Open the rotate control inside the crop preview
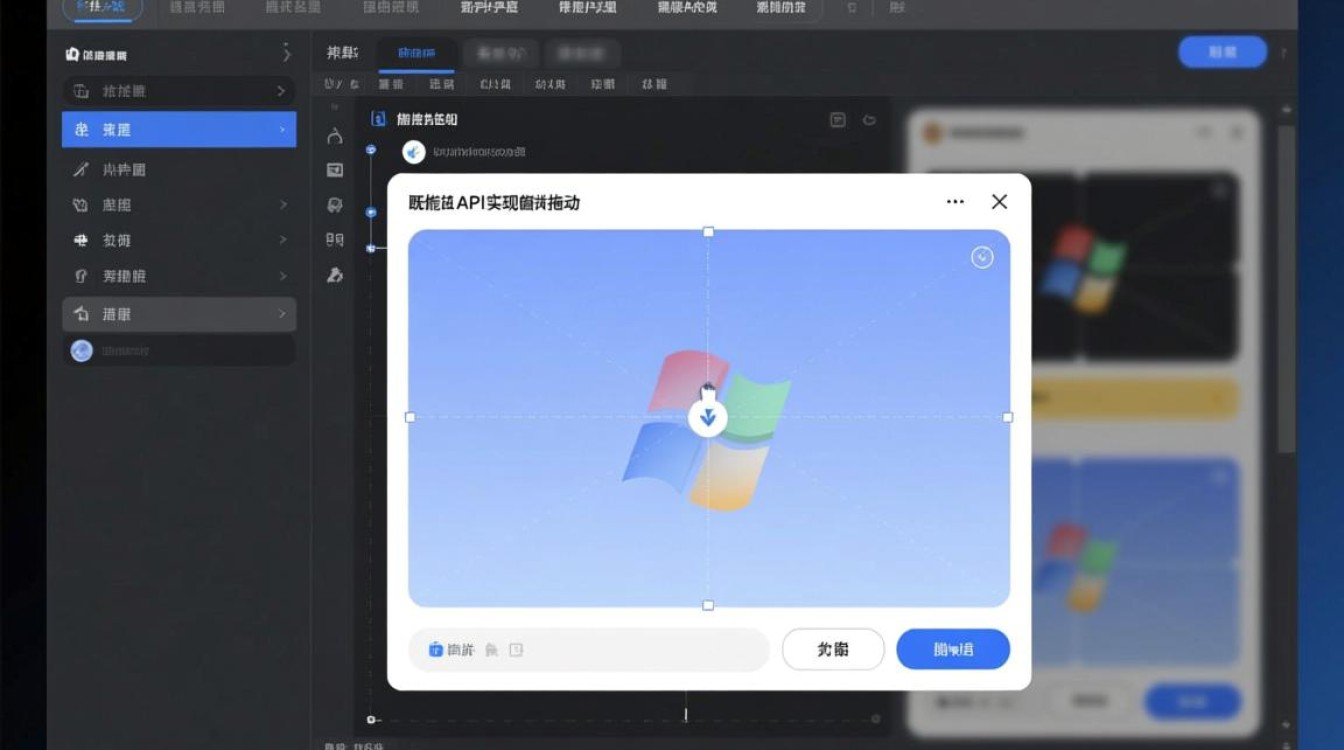The height and width of the screenshot is (750, 1344). coord(981,257)
